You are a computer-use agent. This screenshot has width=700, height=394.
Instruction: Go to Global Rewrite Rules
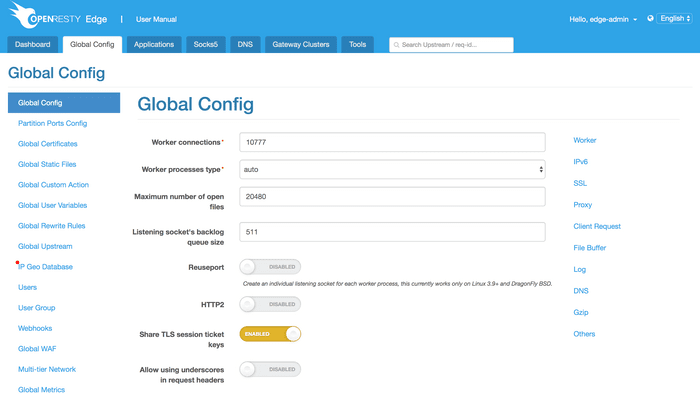51,226
